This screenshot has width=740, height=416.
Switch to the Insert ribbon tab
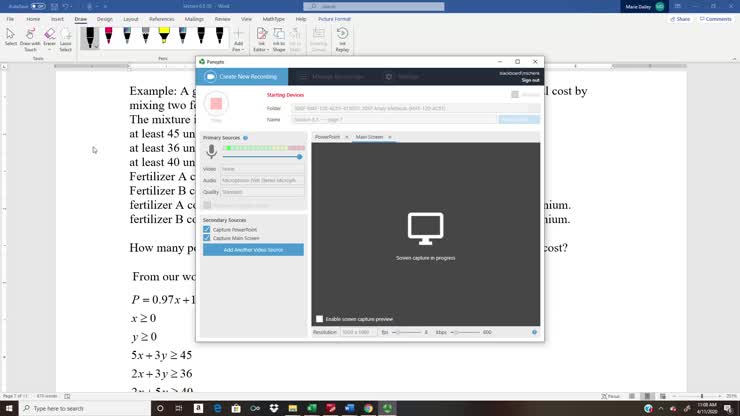[57, 19]
